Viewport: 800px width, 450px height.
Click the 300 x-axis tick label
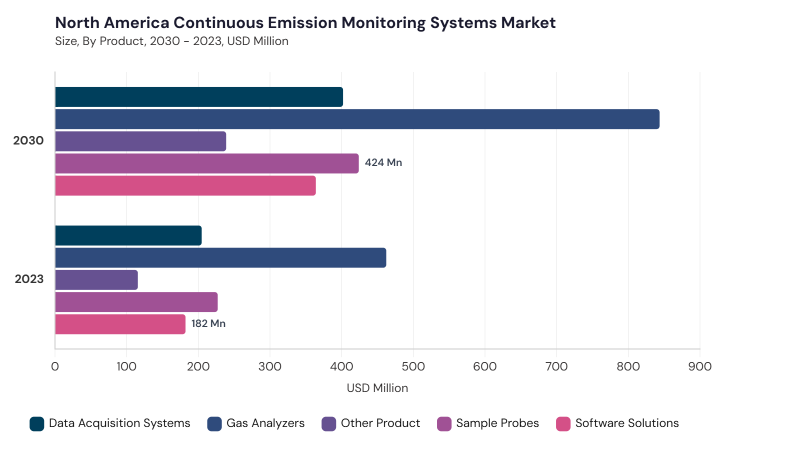click(270, 366)
